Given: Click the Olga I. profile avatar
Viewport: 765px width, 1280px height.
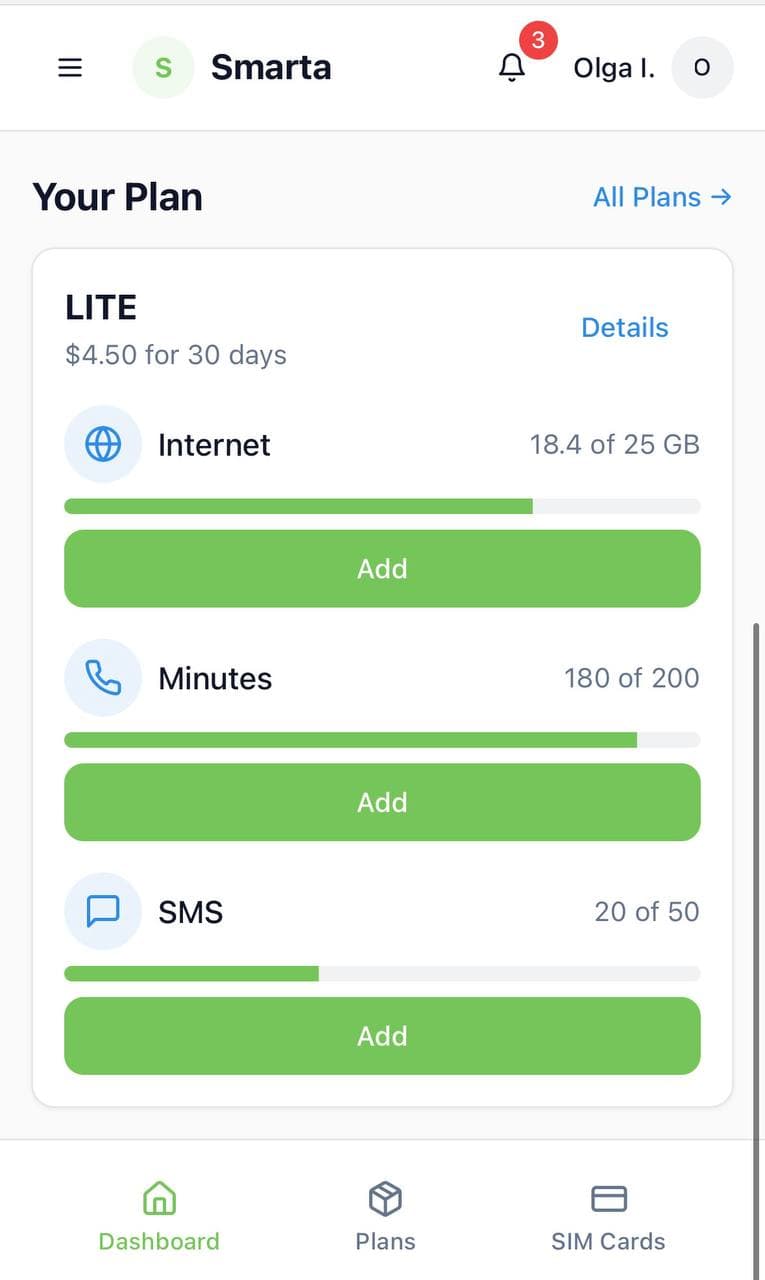Looking at the screenshot, I should (702, 67).
